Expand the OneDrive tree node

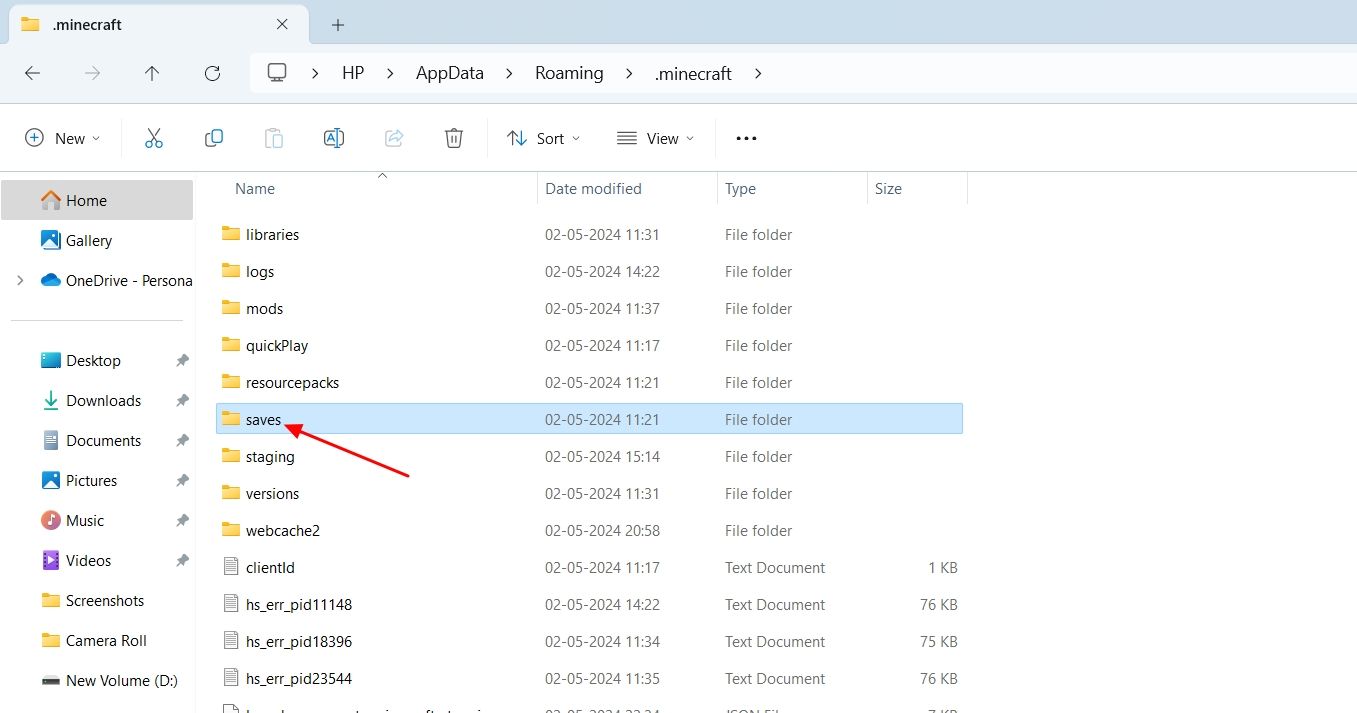coord(20,281)
